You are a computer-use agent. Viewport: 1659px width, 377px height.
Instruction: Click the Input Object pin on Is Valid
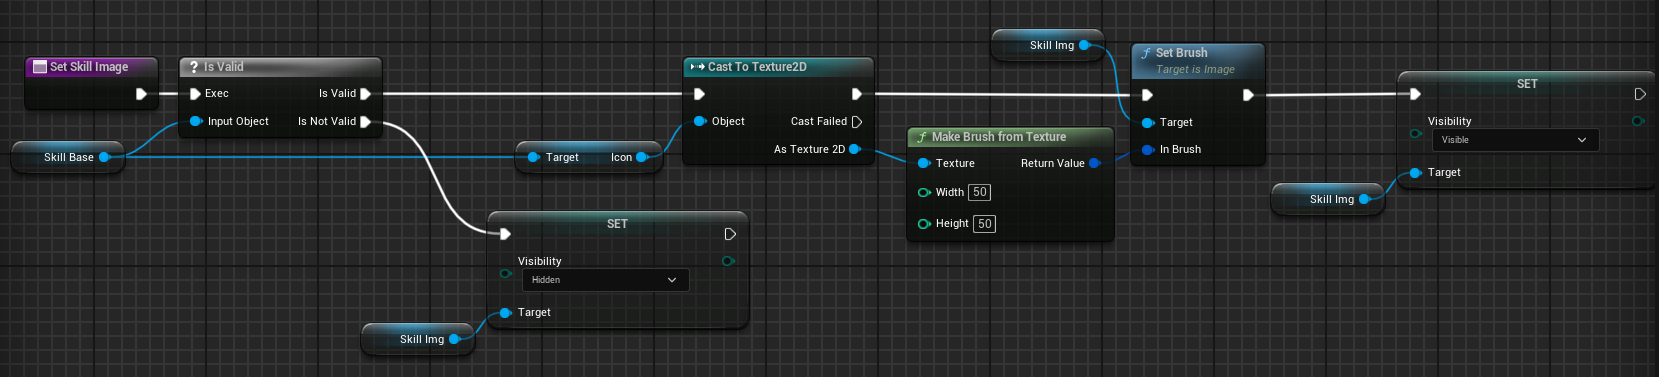(195, 122)
